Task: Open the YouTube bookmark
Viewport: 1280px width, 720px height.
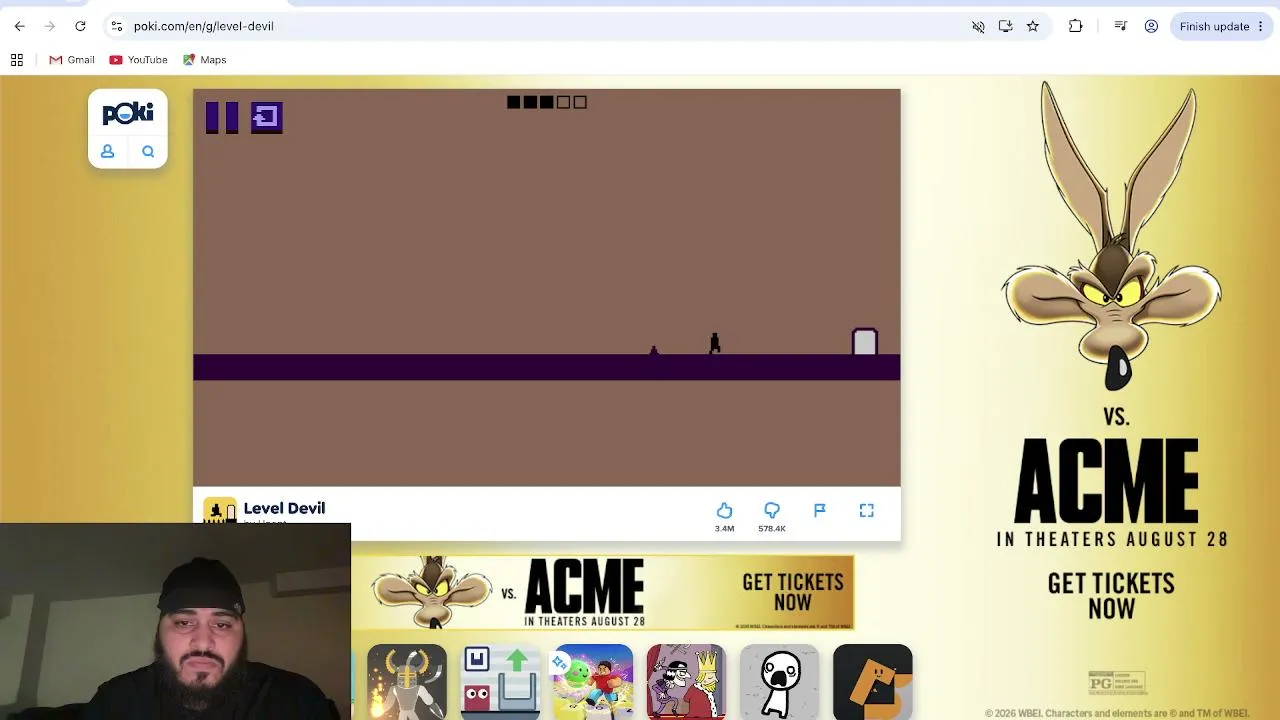Action: 138,60
